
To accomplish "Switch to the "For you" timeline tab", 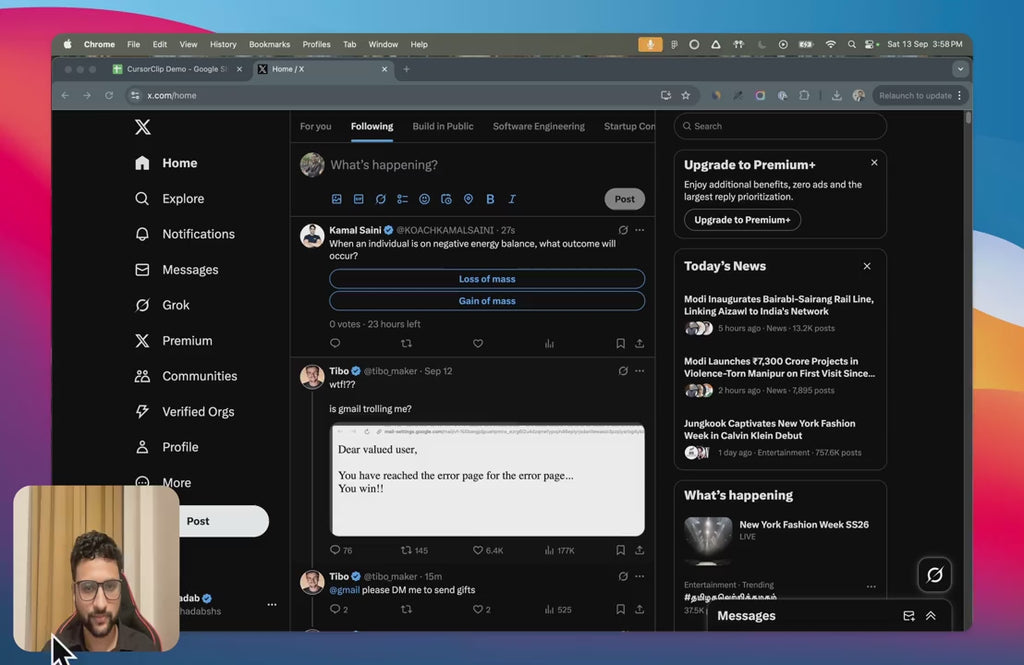I will [x=315, y=126].
